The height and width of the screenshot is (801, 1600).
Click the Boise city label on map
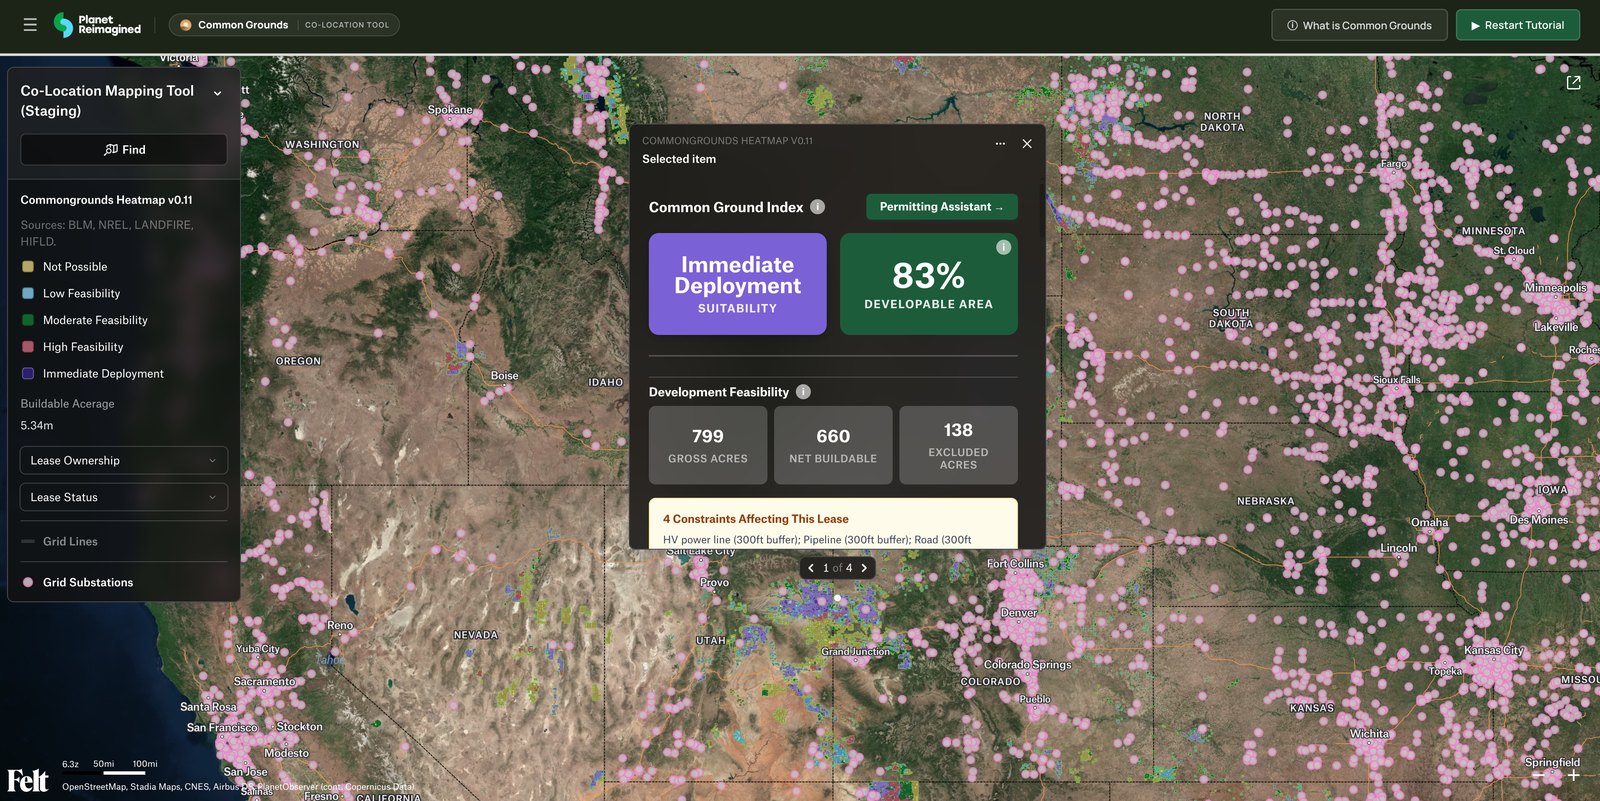pos(505,376)
